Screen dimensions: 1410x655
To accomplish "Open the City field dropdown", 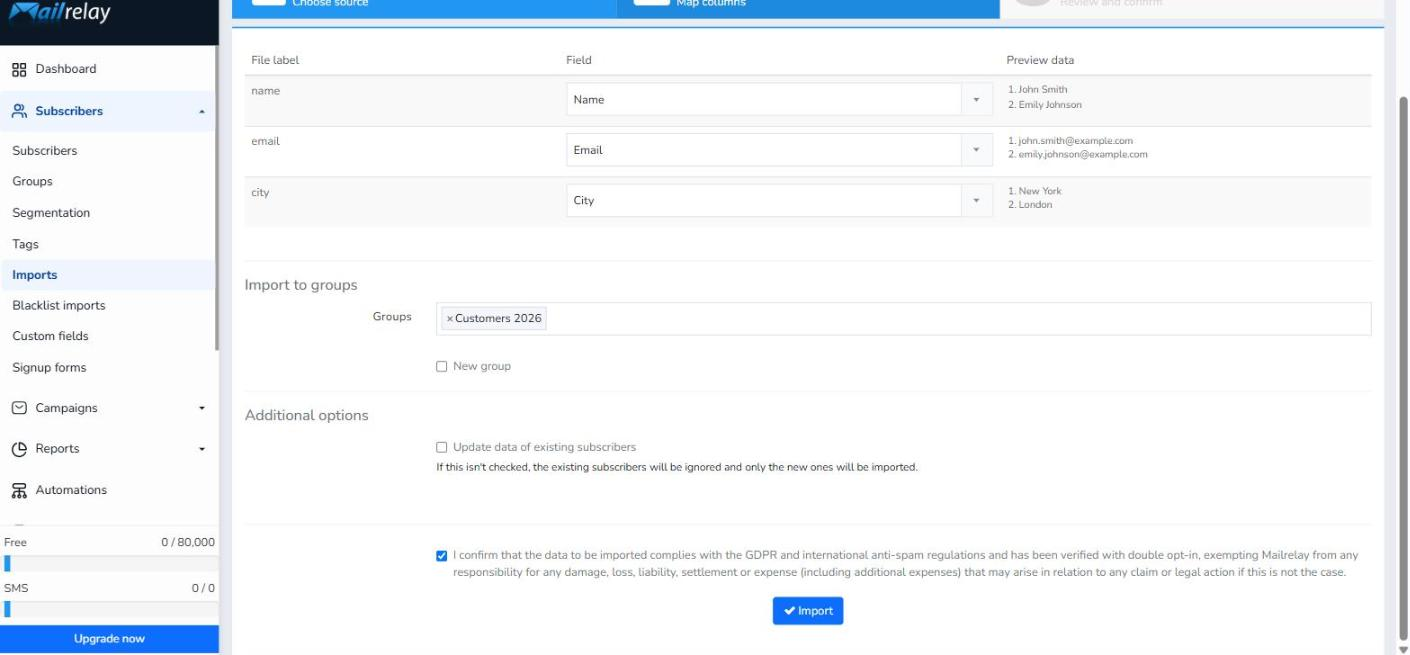I will (x=778, y=200).
